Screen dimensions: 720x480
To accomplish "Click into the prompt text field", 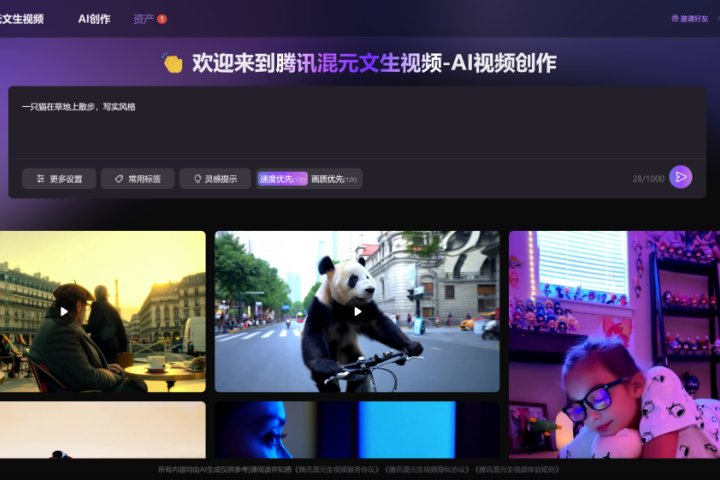I will pyautogui.click(x=357, y=123).
